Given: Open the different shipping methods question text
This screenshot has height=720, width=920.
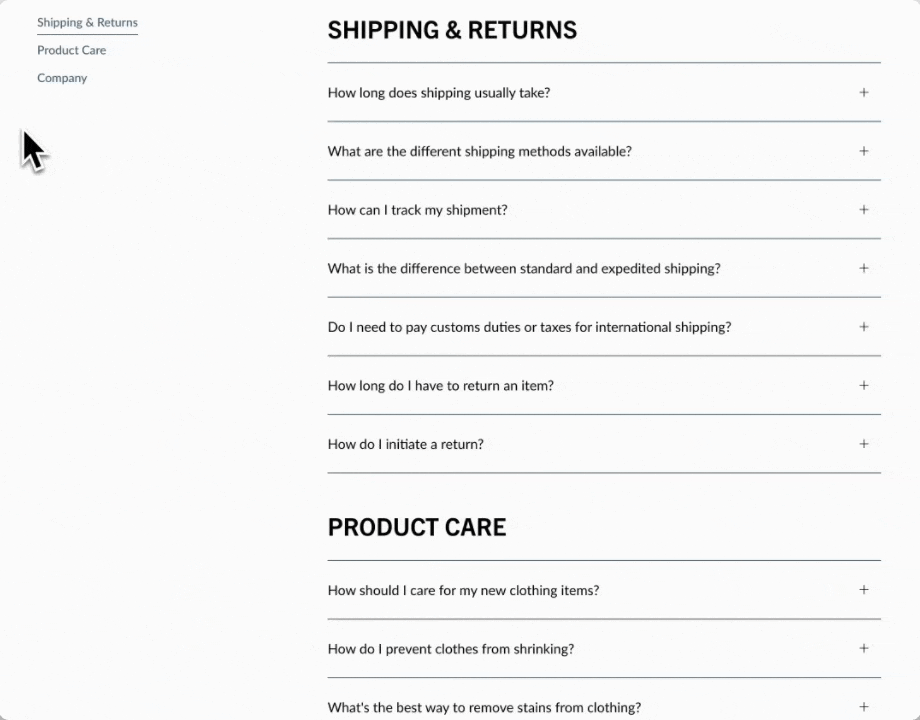Looking at the screenshot, I should pyautogui.click(x=479, y=152).
